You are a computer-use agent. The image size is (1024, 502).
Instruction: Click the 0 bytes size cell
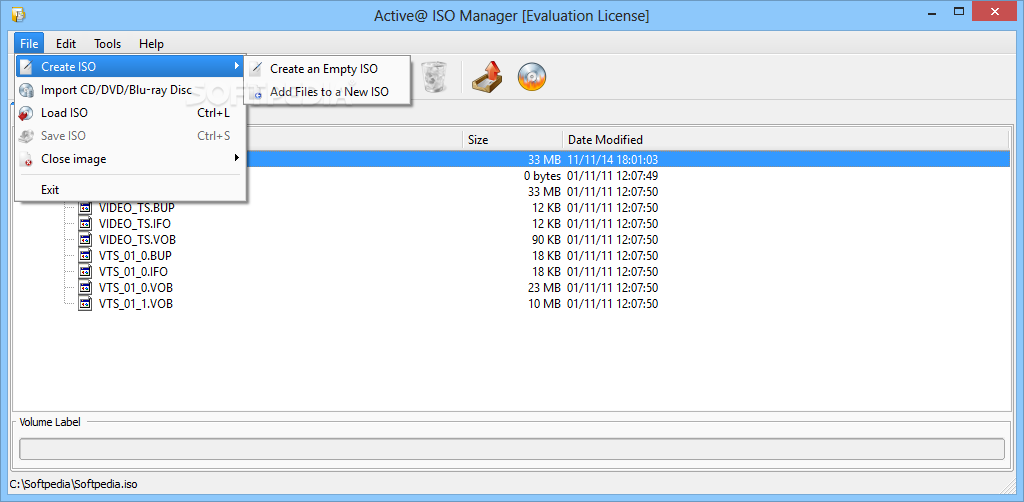[x=542, y=176]
